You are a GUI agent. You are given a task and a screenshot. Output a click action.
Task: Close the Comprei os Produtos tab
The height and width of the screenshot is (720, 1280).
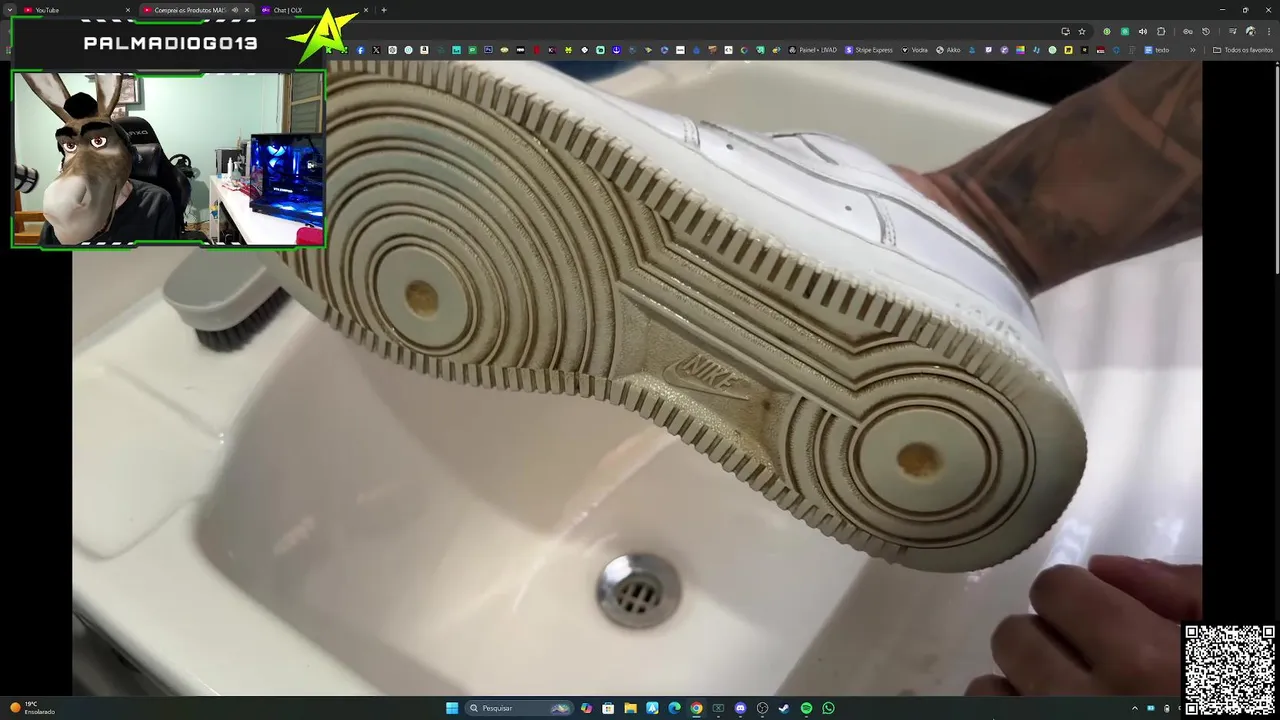click(x=247, y=10)
